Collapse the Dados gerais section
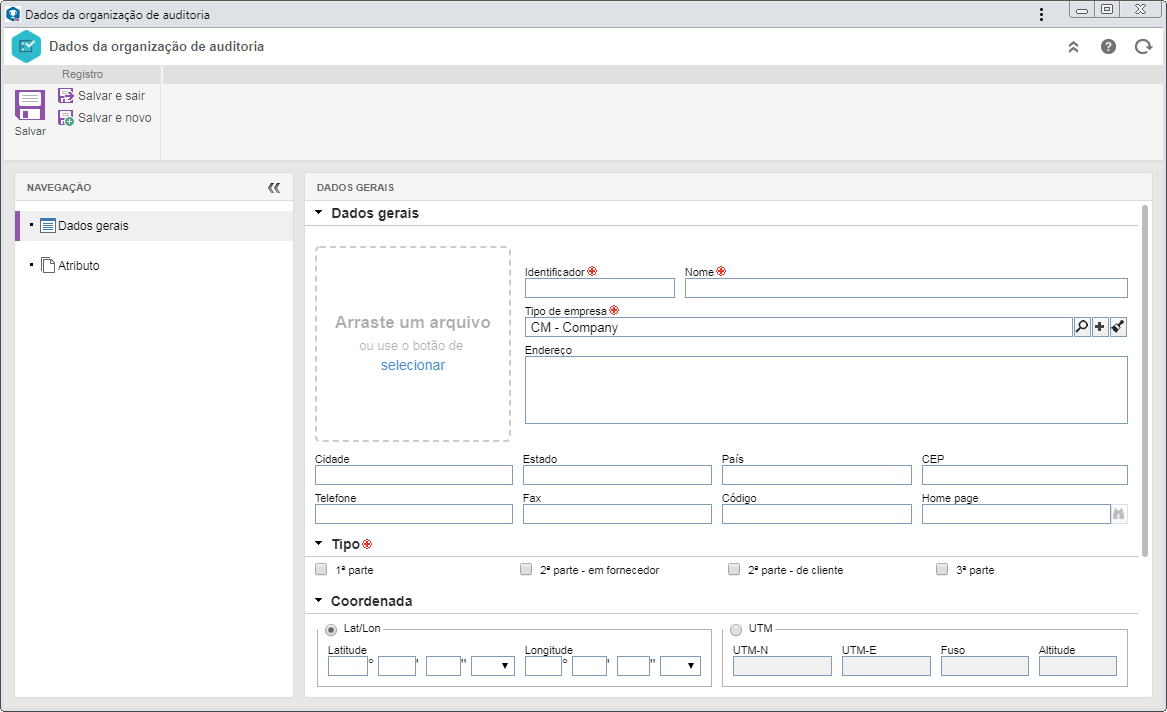Image resolution: width=1167 pixels, height=712 pixels. (319, 213)
